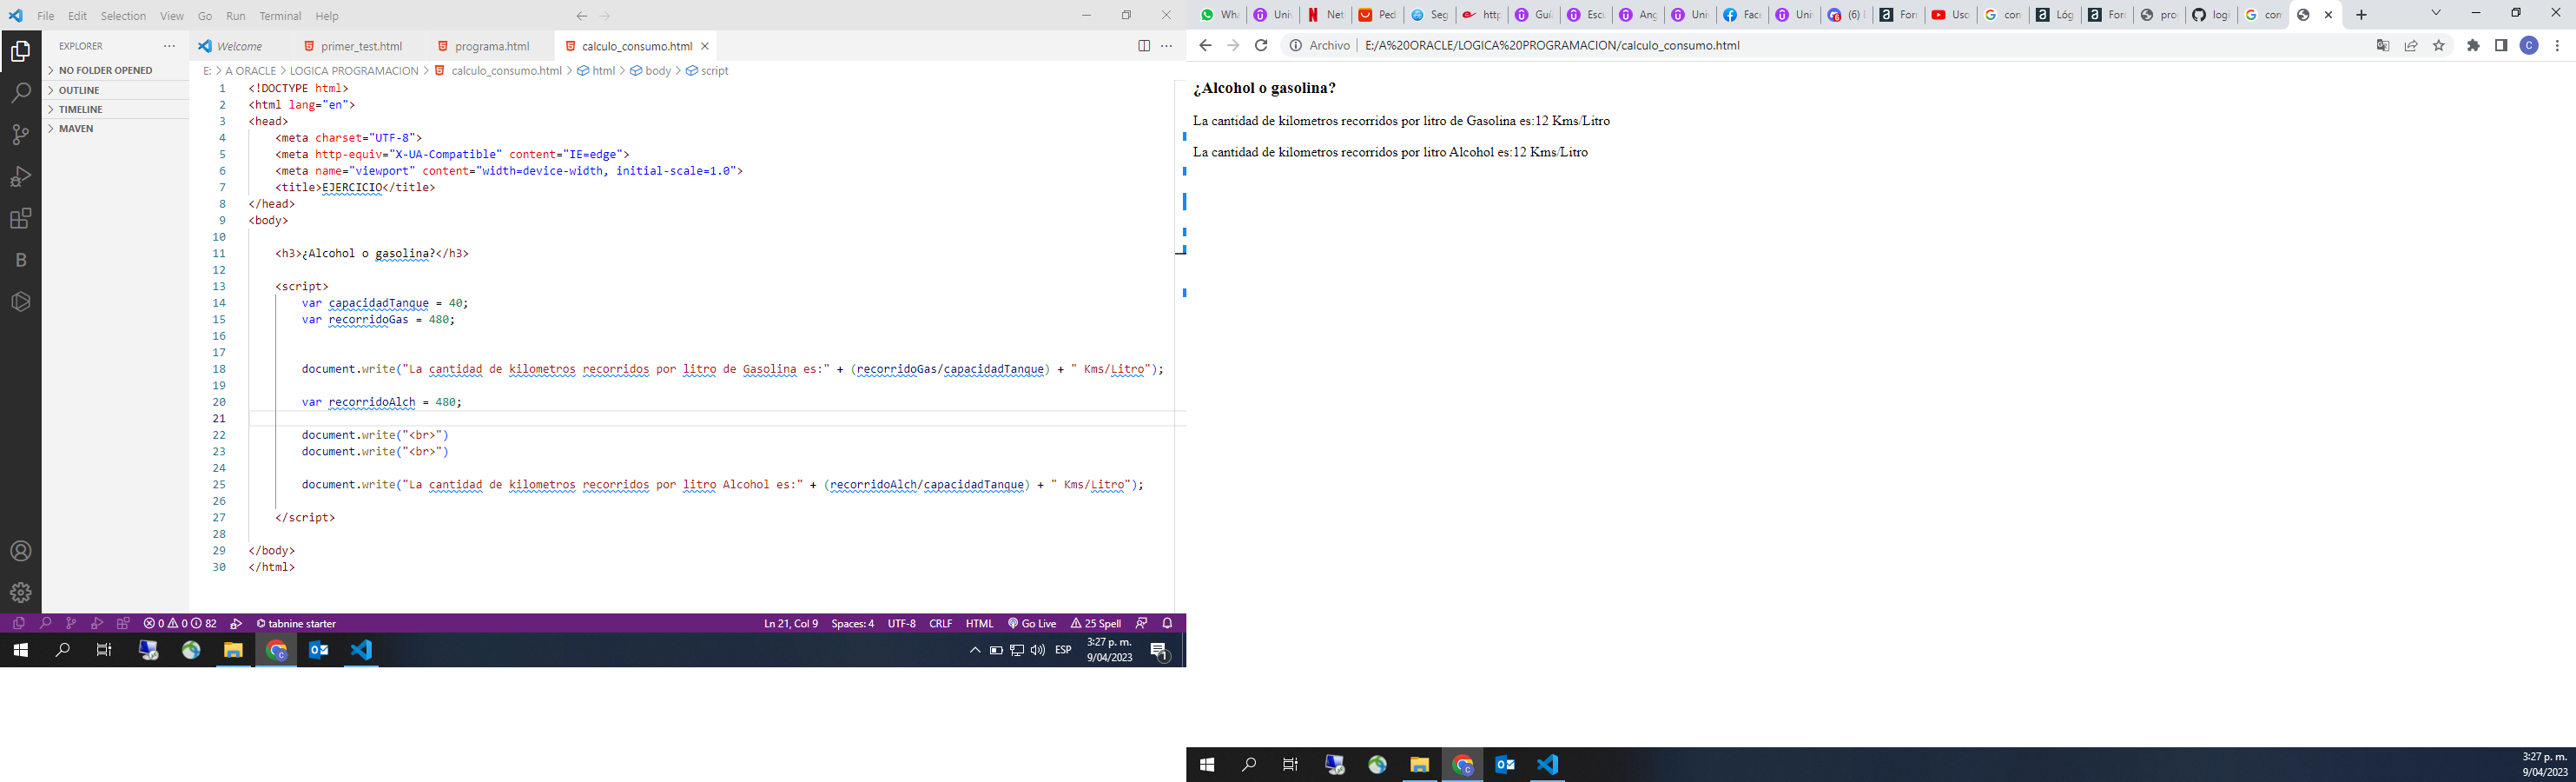Open the Source Control view
This screenshot has width=2576, height=782.
[x=20, y=135]
